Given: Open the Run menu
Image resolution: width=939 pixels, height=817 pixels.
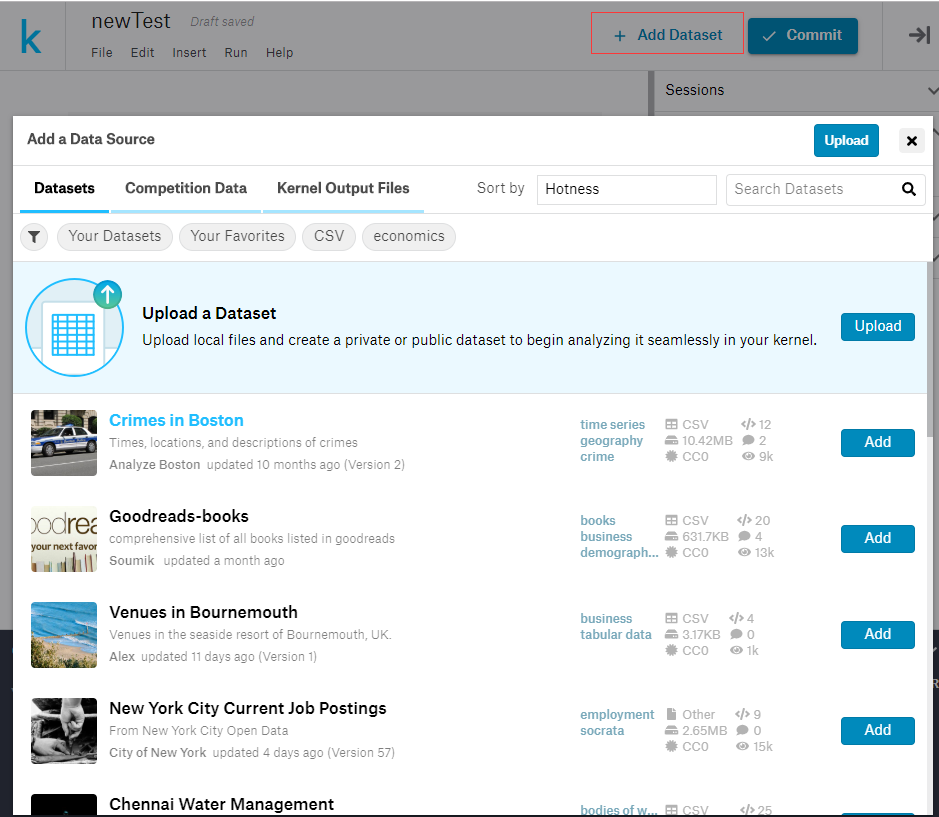Looking at the screenshot, I should (236, 53).
